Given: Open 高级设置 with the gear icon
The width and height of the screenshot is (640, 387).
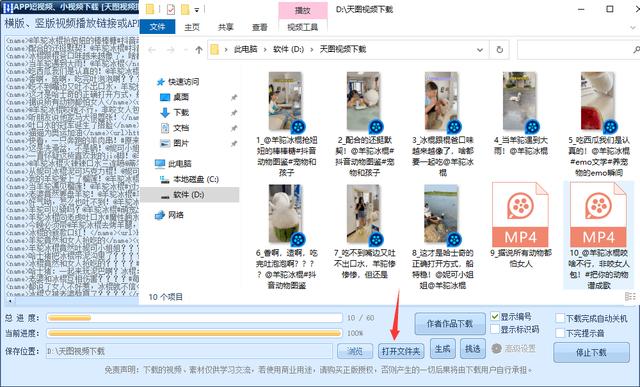Looking at the screenshot, I should 496,349.
